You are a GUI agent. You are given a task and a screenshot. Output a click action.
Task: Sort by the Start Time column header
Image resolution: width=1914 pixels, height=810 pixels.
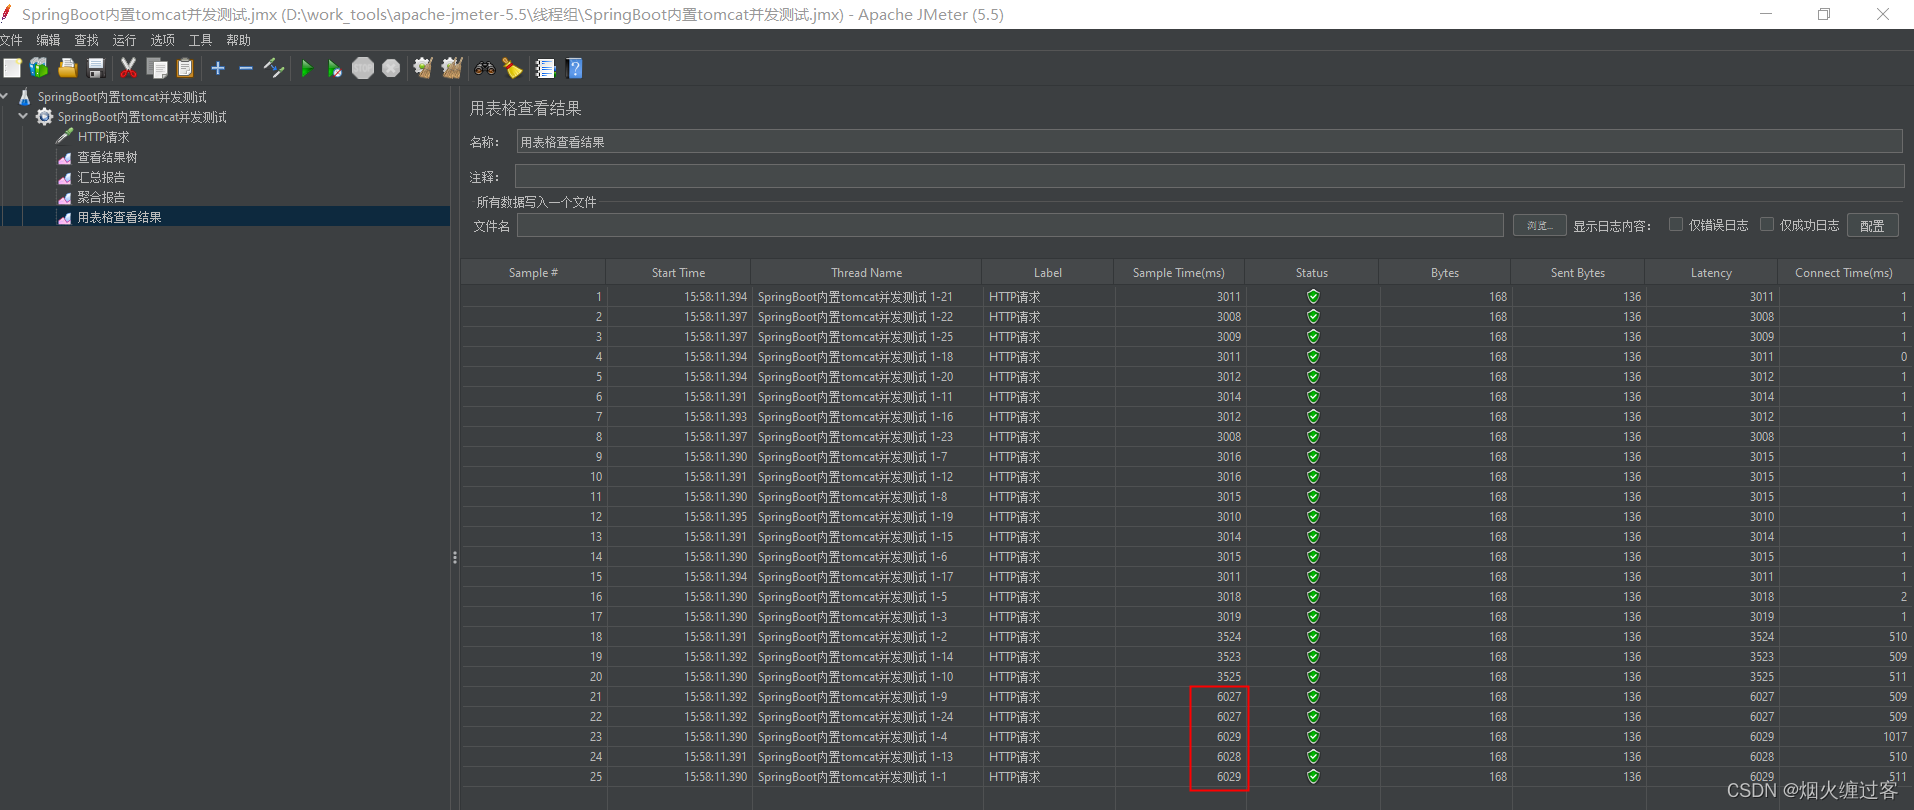(x=678, y=273)
